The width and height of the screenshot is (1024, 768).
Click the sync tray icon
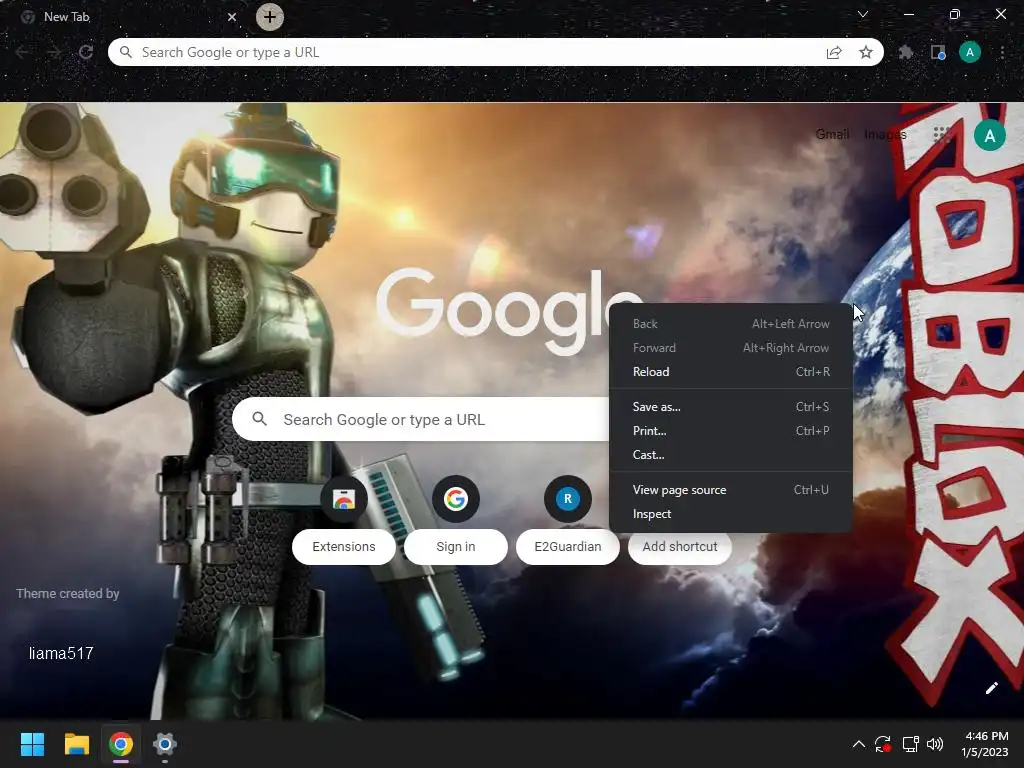pyautogui.click(x=883, y=744)
